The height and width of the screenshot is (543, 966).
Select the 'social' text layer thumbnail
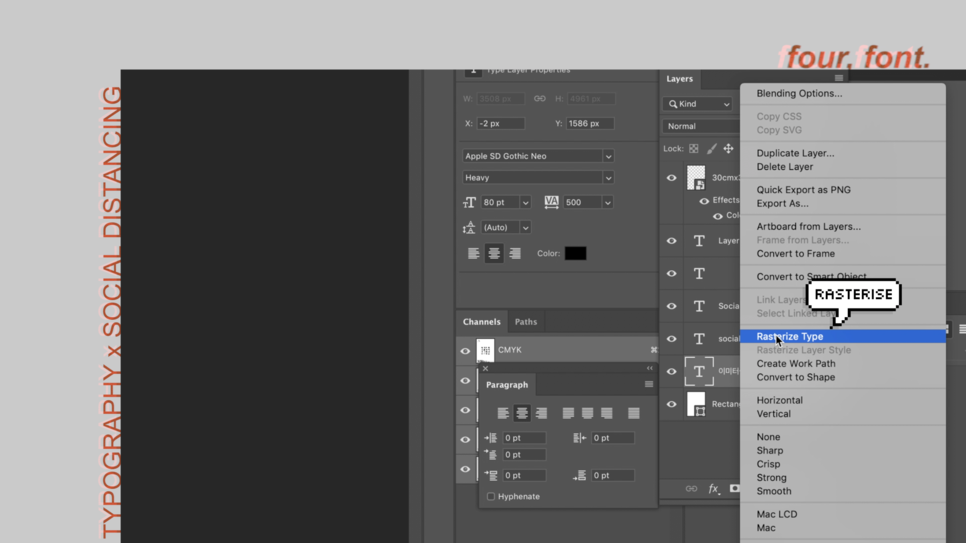coord(699,339)
